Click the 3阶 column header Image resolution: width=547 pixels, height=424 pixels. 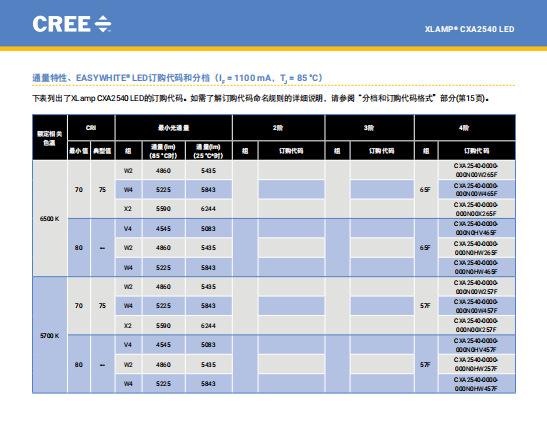(369, 128)
